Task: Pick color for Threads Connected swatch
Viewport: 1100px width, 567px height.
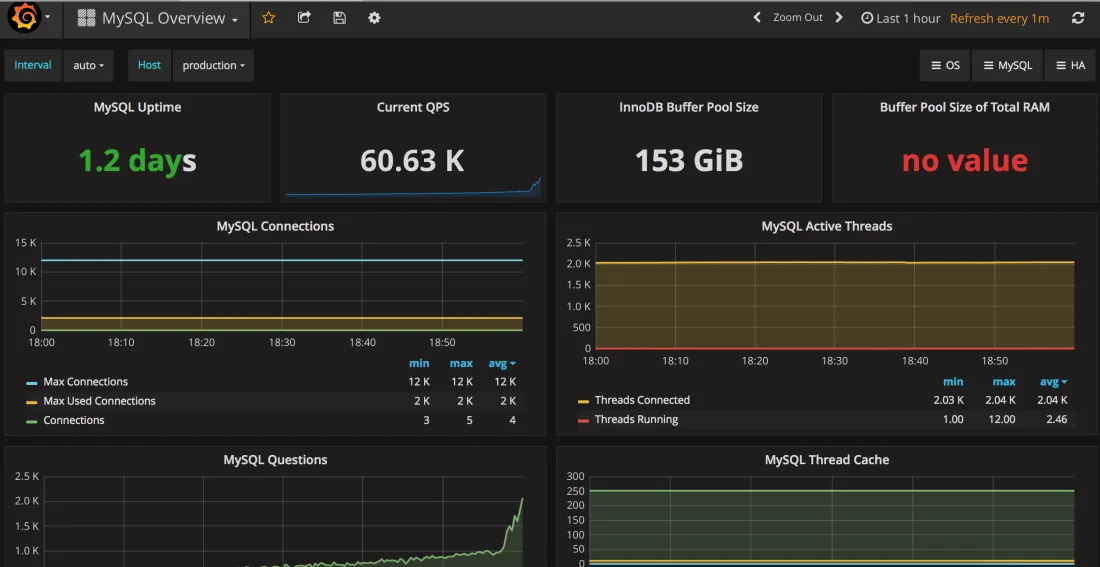Action: click(583, 401)
